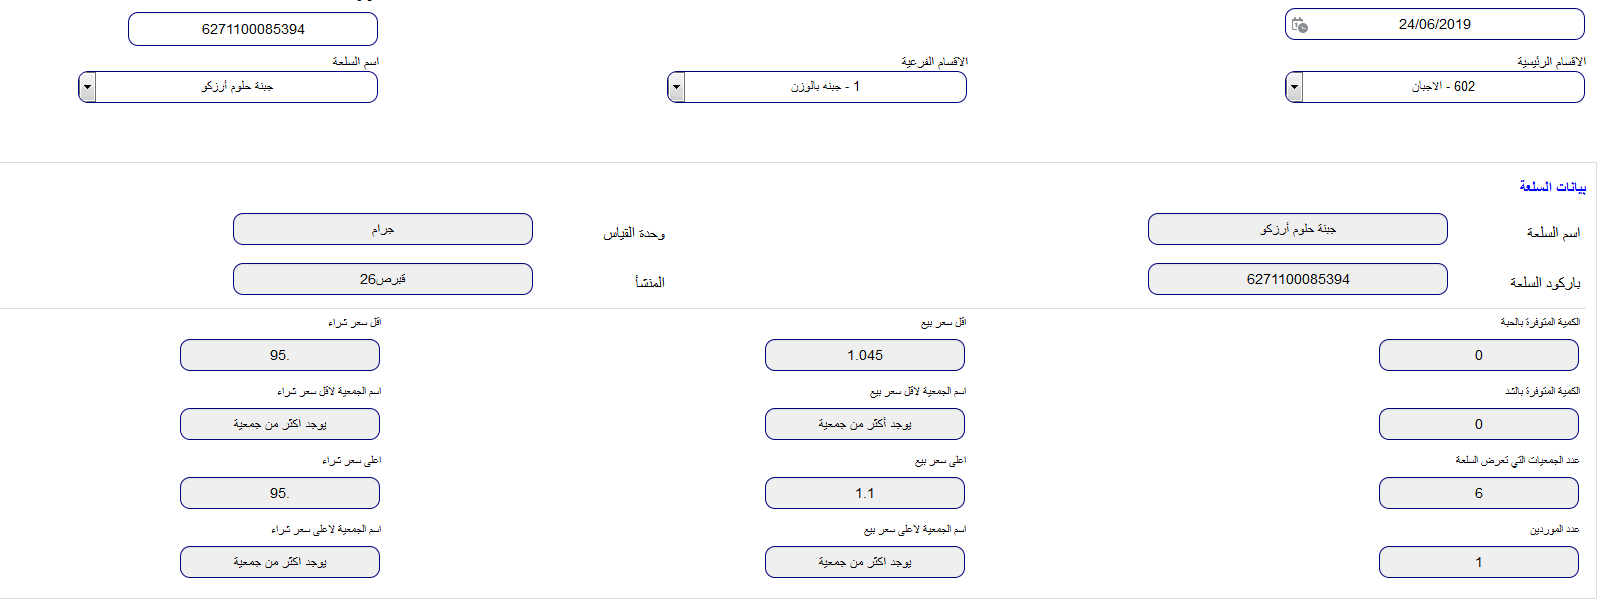
Task: Click the اسم الجمعية لاقل سعر بيع field
Action: click(x=865, y=424)
